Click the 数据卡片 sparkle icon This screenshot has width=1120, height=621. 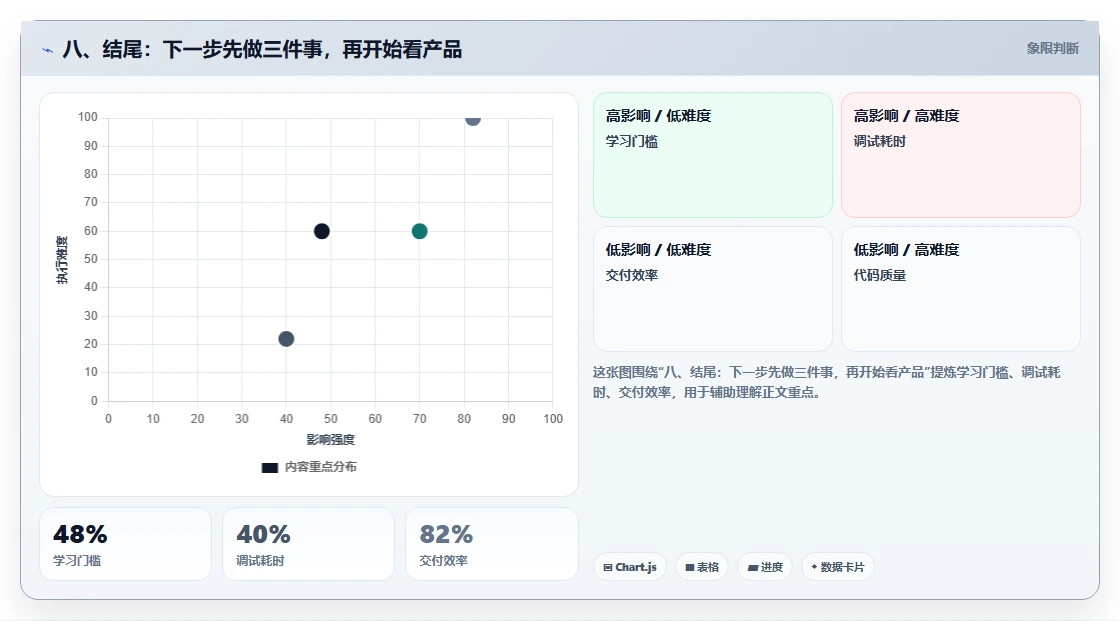(x=814, y=567)
